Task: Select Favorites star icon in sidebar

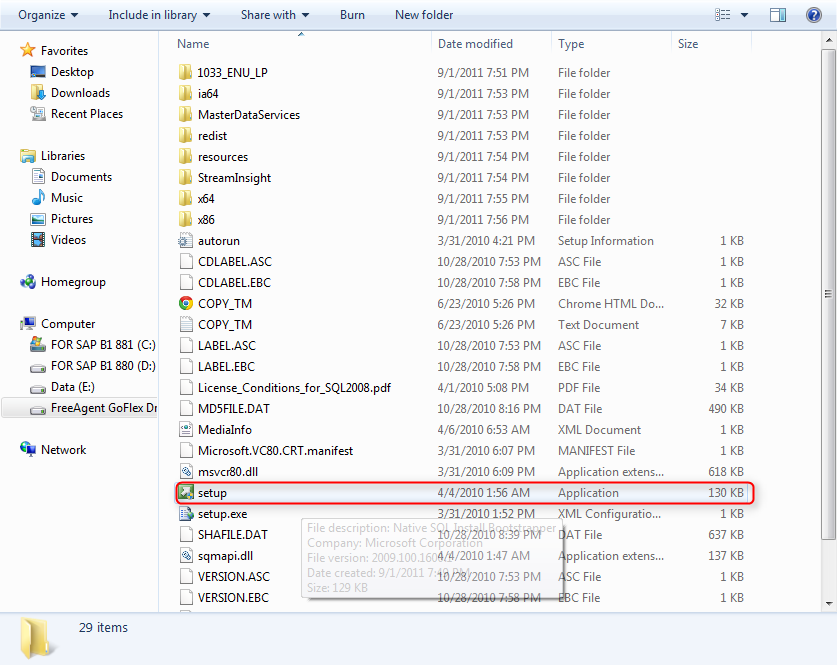Action: click(x=28, y=50)
